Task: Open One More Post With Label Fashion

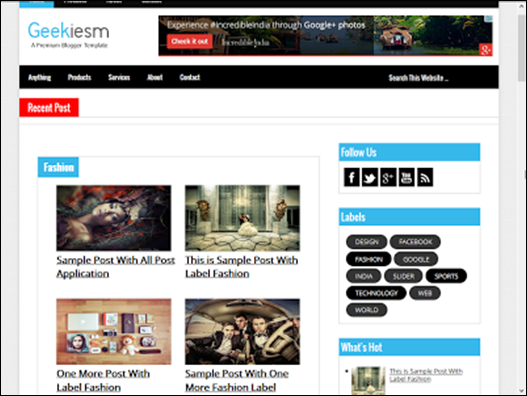Action: tap(103, 381)
